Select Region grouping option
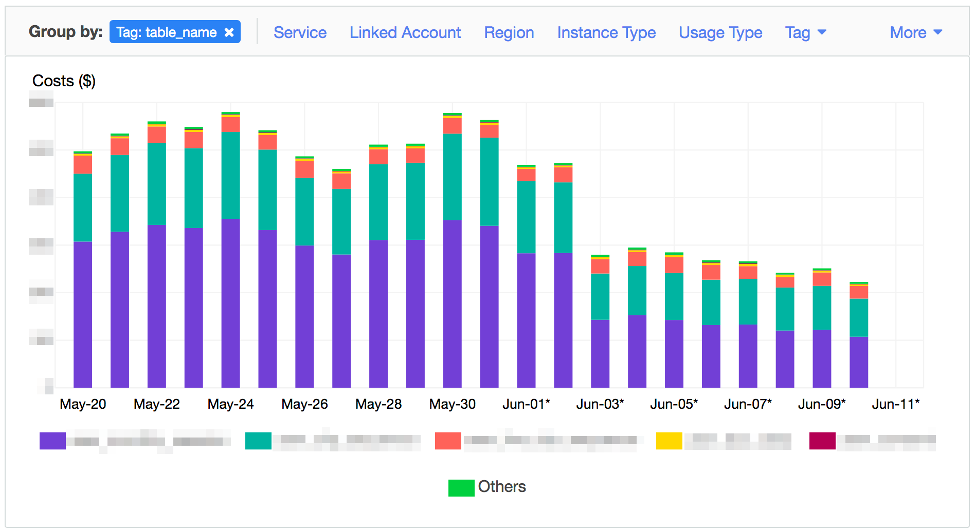Image resolution: width=976 pixels, height=532 pixels. tap(509, 33)
